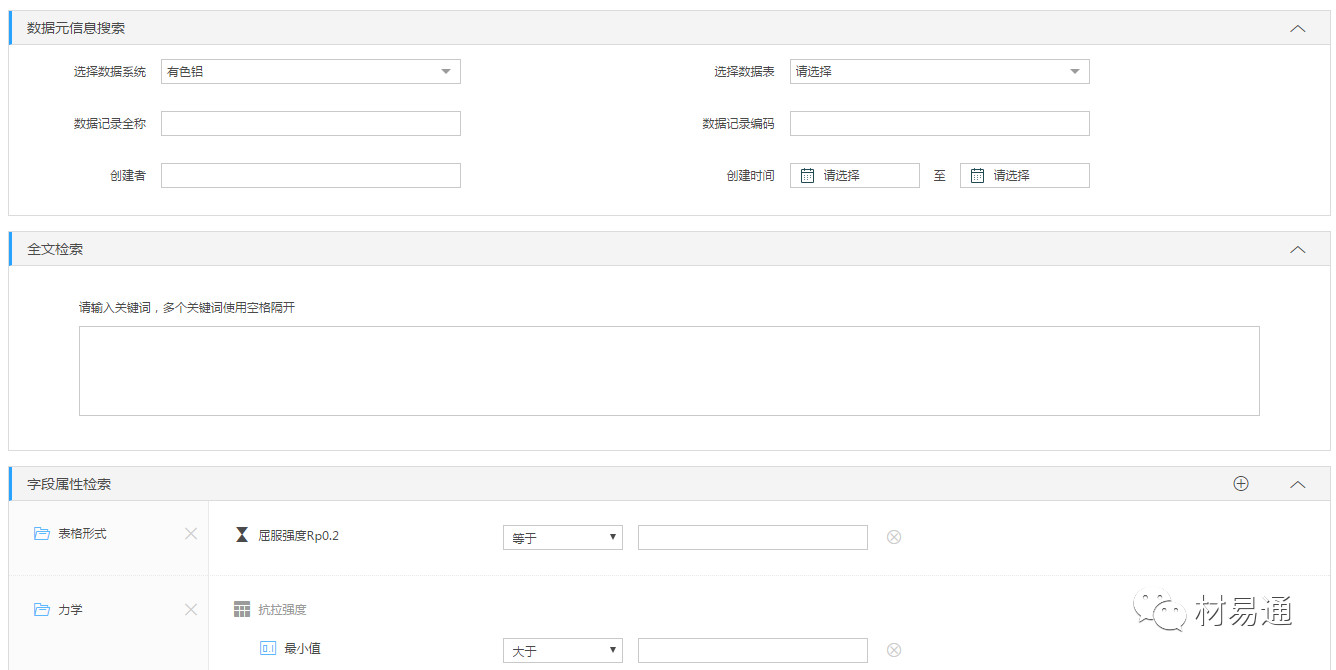Open the 选择数据表 dropdown

click(939, 72)
